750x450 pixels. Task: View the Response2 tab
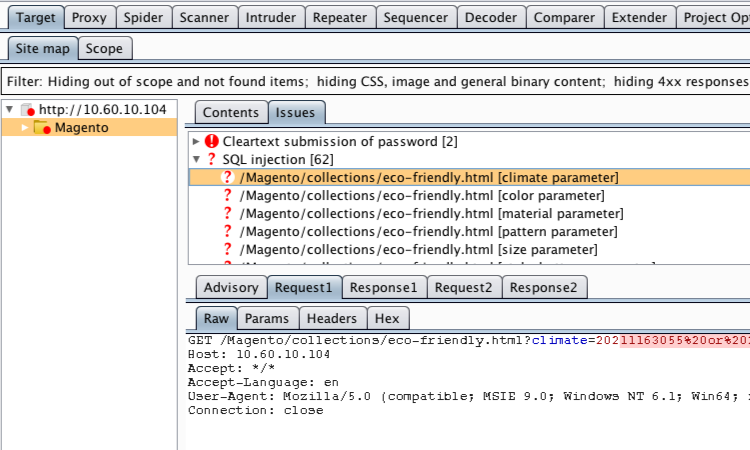point(544,287)
